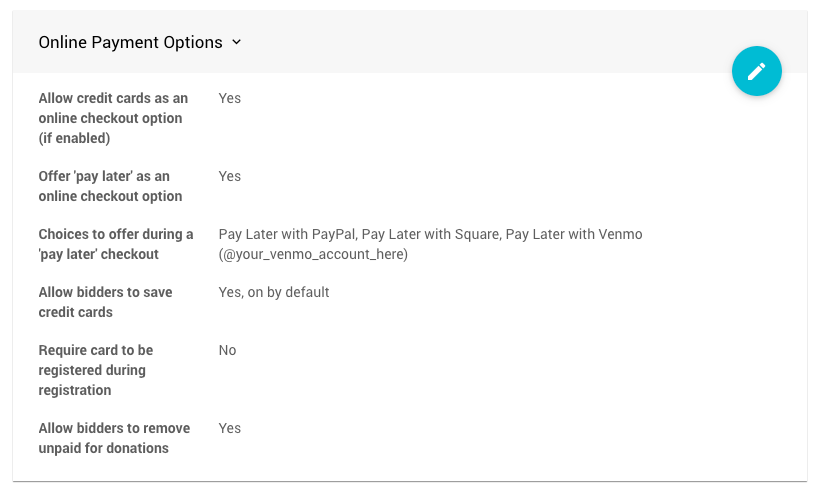Viewport: 818px width, 494px height.
Task: Select the 'Allow bidders to remove unpaid for donations' label
Action: pos(113,438)
